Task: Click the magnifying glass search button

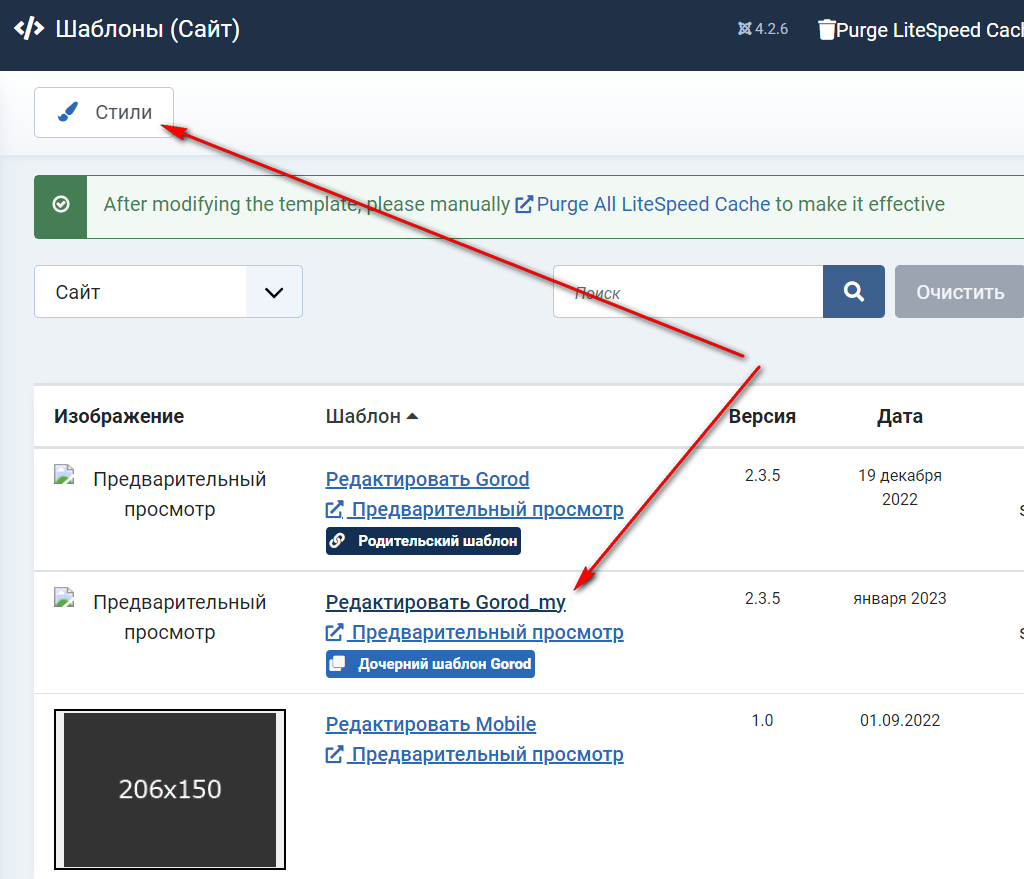Action: pos(853,292)
